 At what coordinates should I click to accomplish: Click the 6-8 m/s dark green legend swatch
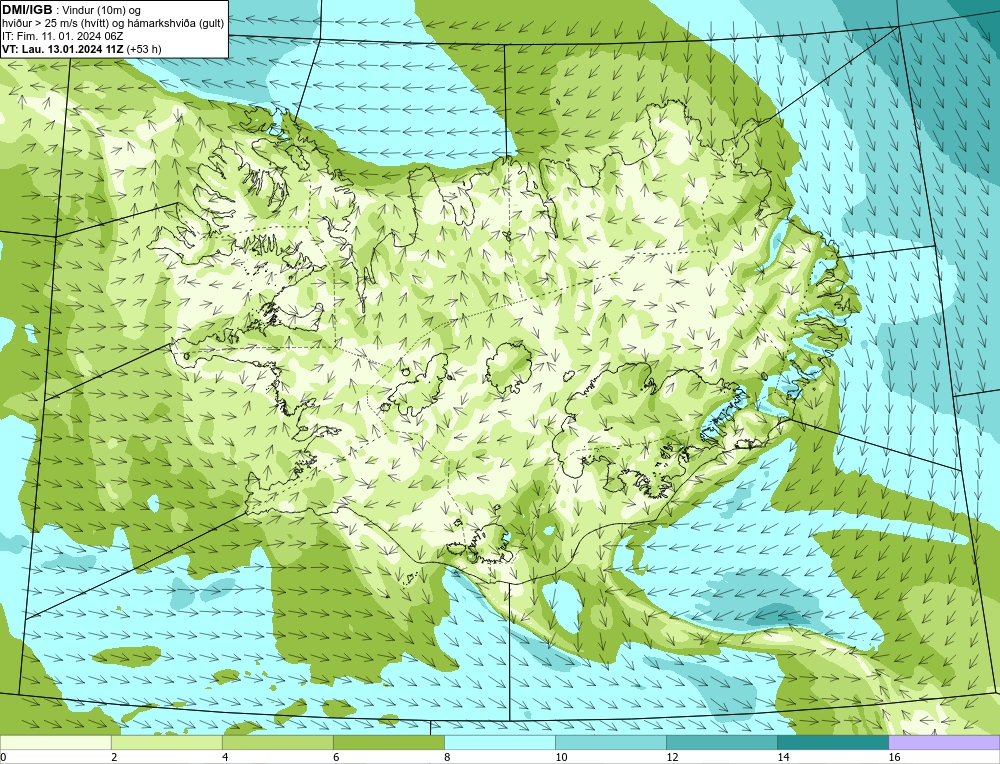388,742
